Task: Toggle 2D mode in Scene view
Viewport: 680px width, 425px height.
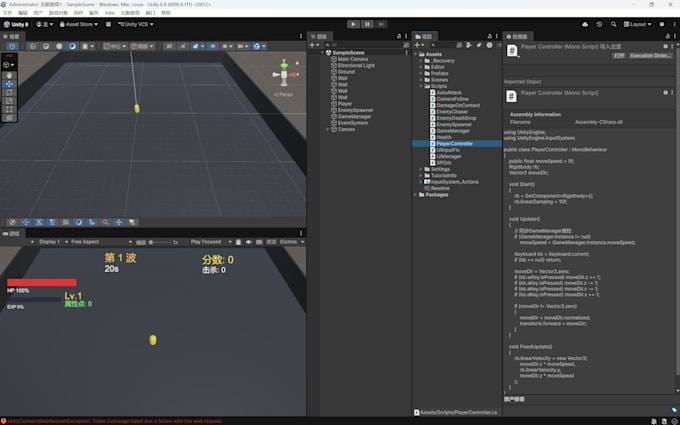Action: tap(169, 46)
